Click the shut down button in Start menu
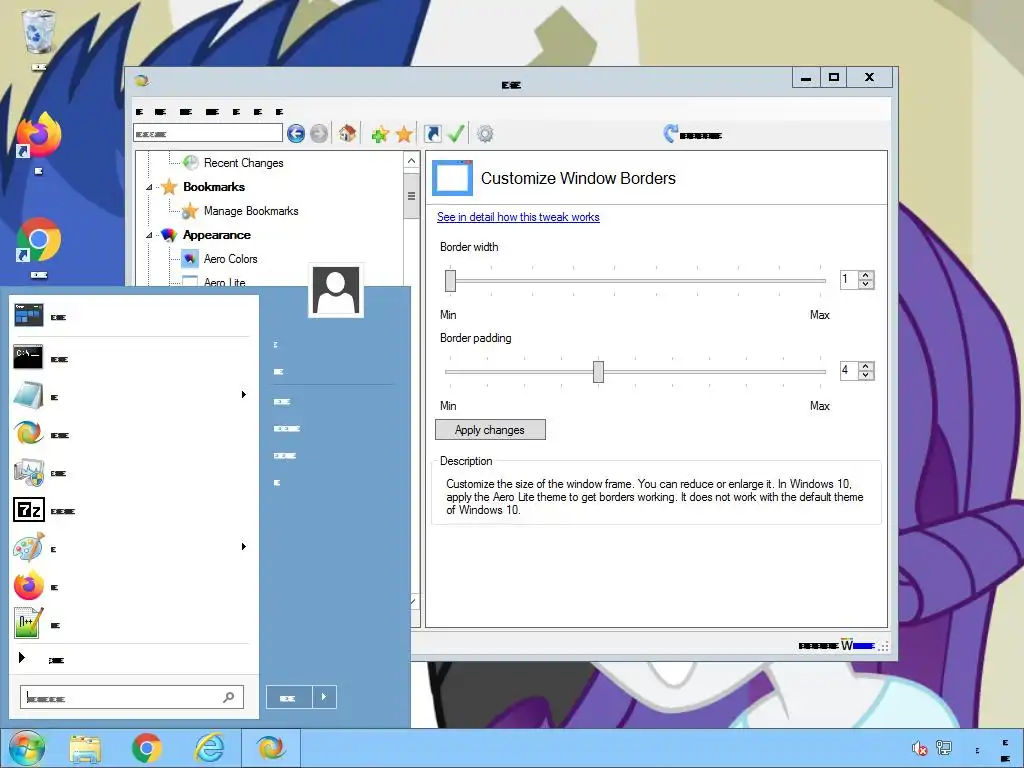 289,697
